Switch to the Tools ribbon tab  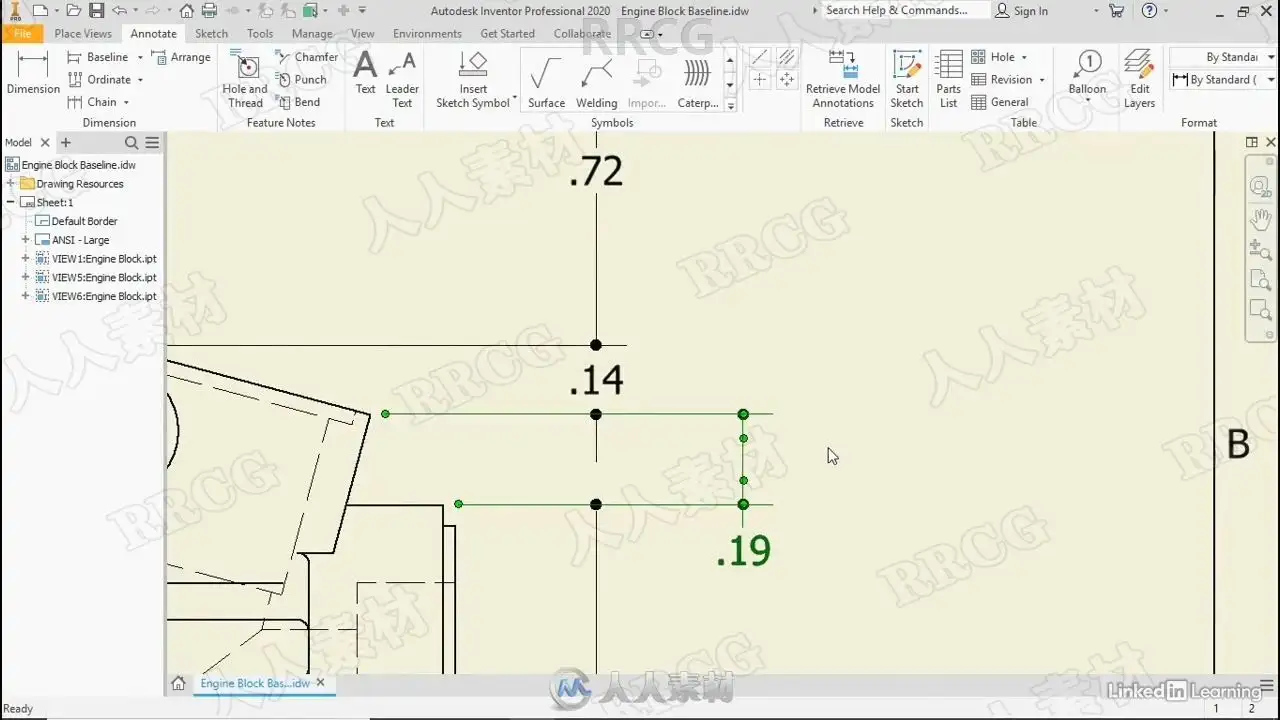coord(260,33)
